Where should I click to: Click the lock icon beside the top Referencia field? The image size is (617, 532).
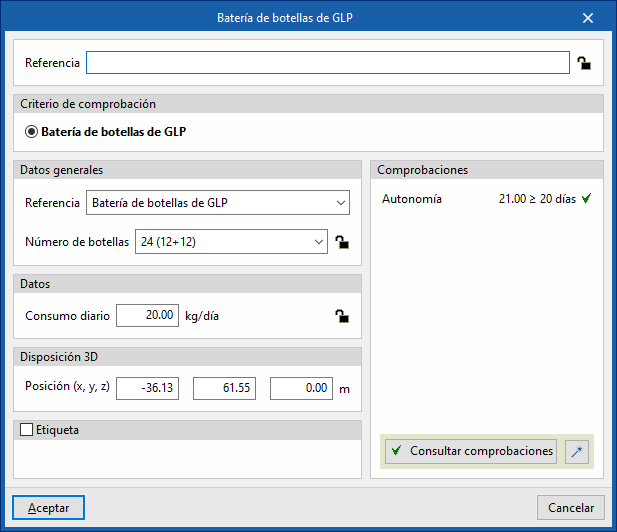tap(584, 63)
